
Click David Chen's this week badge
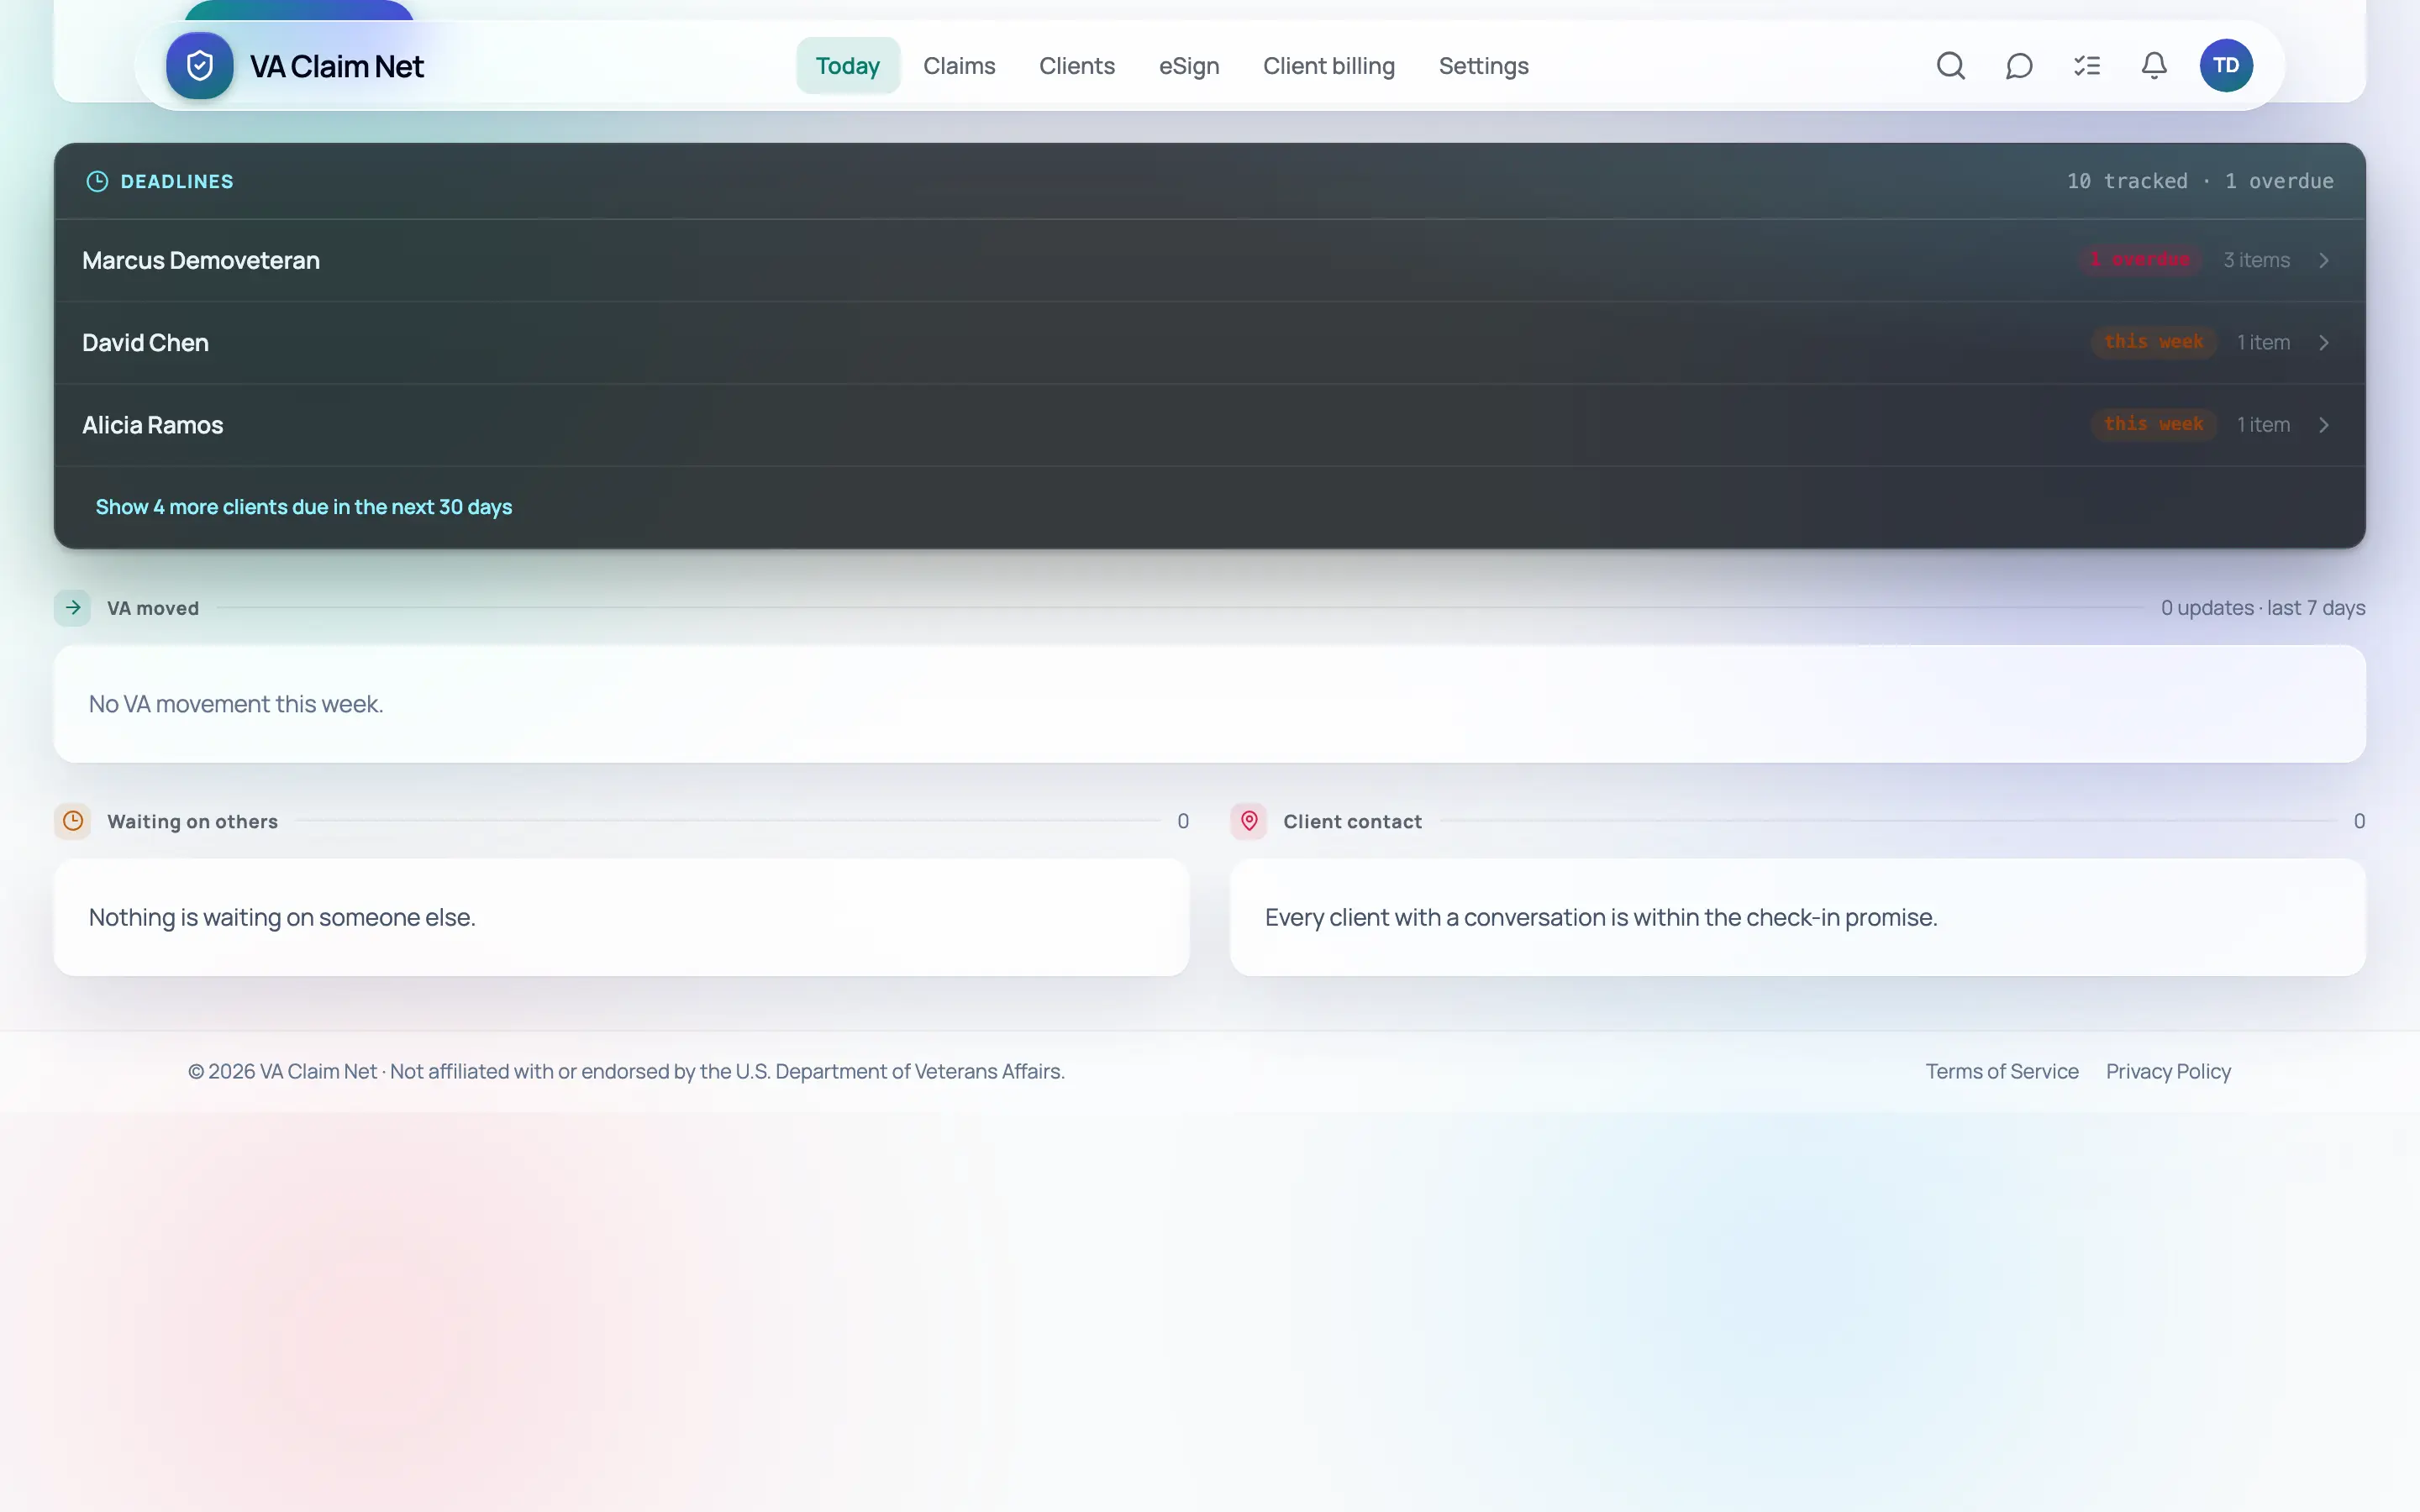tap(2154, 342)
